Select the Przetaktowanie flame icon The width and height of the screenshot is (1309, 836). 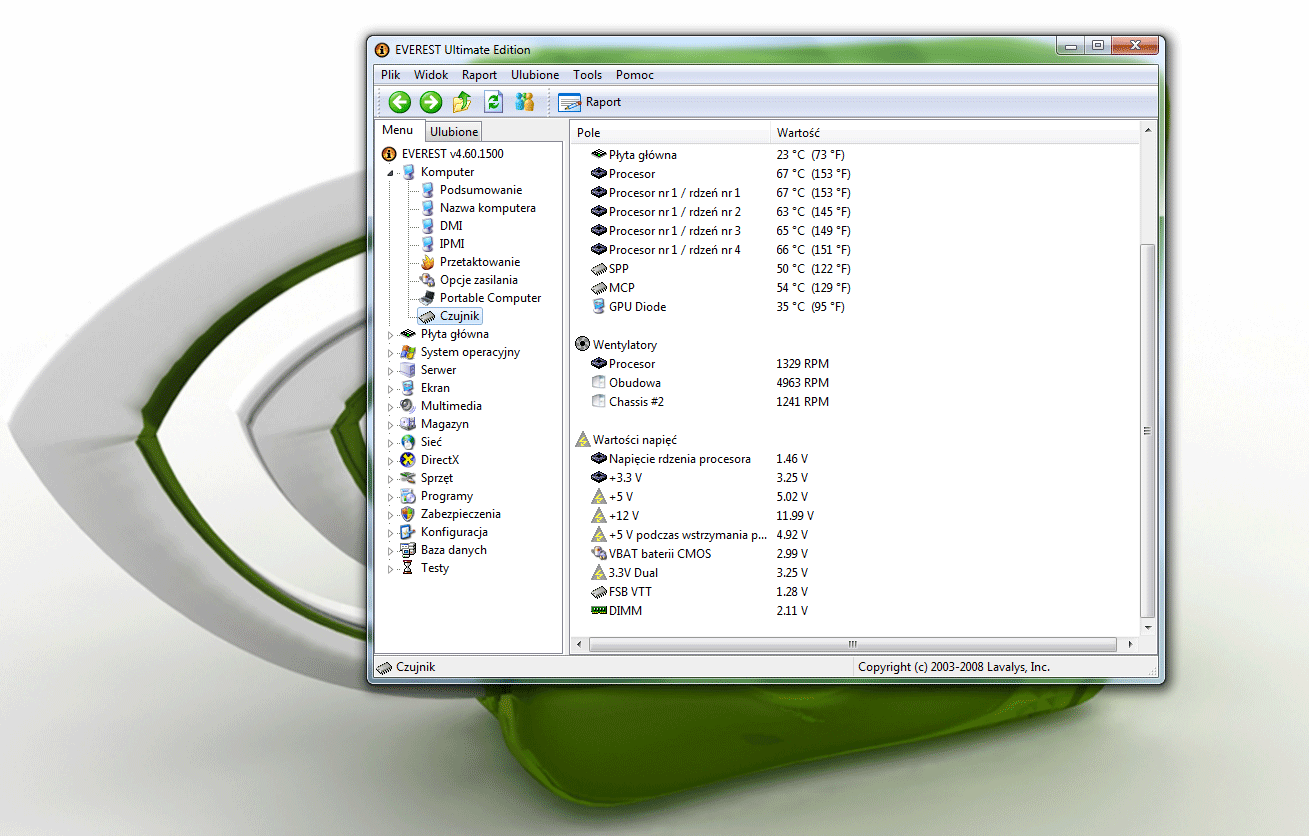click(x=427, y=262)
